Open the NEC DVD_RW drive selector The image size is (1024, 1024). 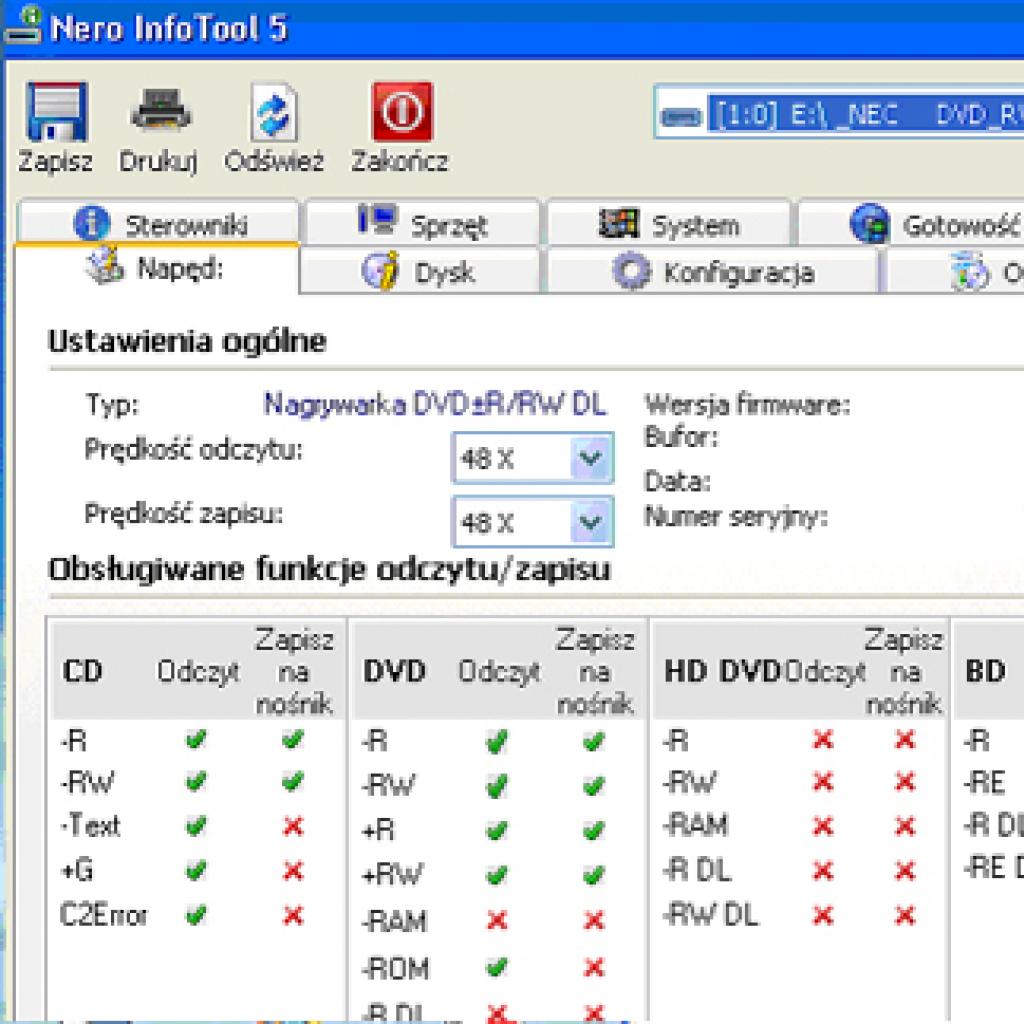coord(839,112)
